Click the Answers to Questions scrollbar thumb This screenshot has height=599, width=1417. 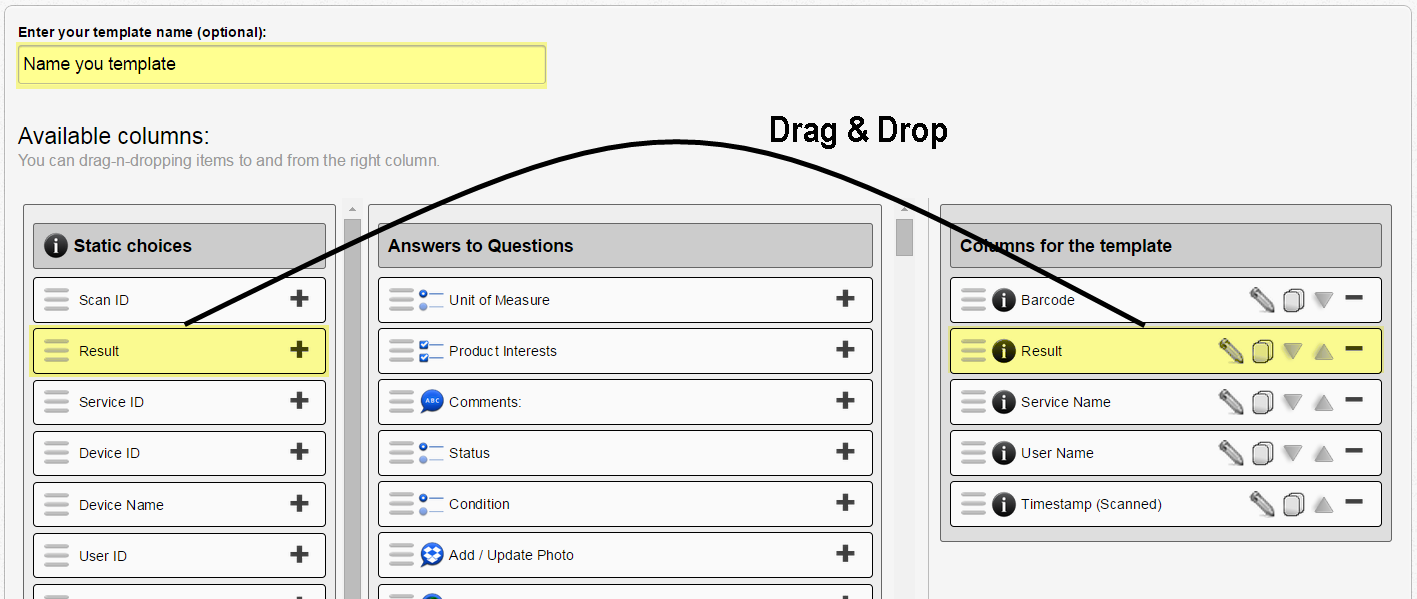pyautogui.click(x=904, y=237)
